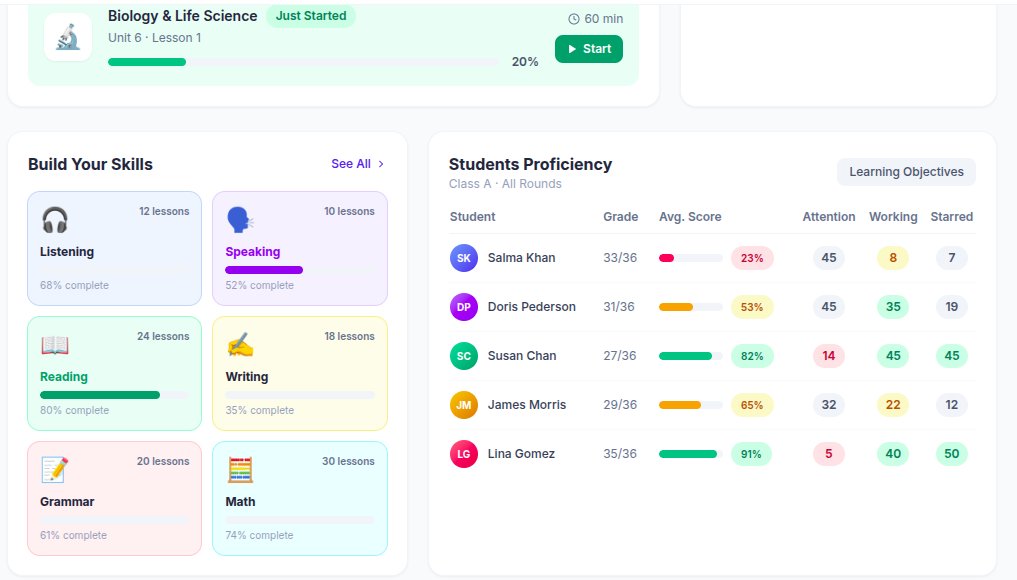The image size is (1017, 580).
Task: Click the speaking head icon
Action: [x=239, y=220]
